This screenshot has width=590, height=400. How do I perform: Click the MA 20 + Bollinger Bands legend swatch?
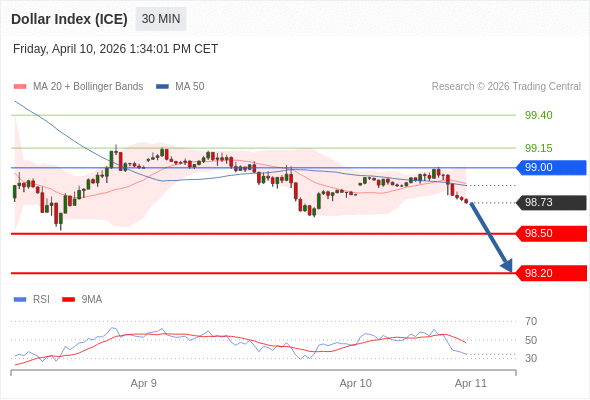coord(20,87)
